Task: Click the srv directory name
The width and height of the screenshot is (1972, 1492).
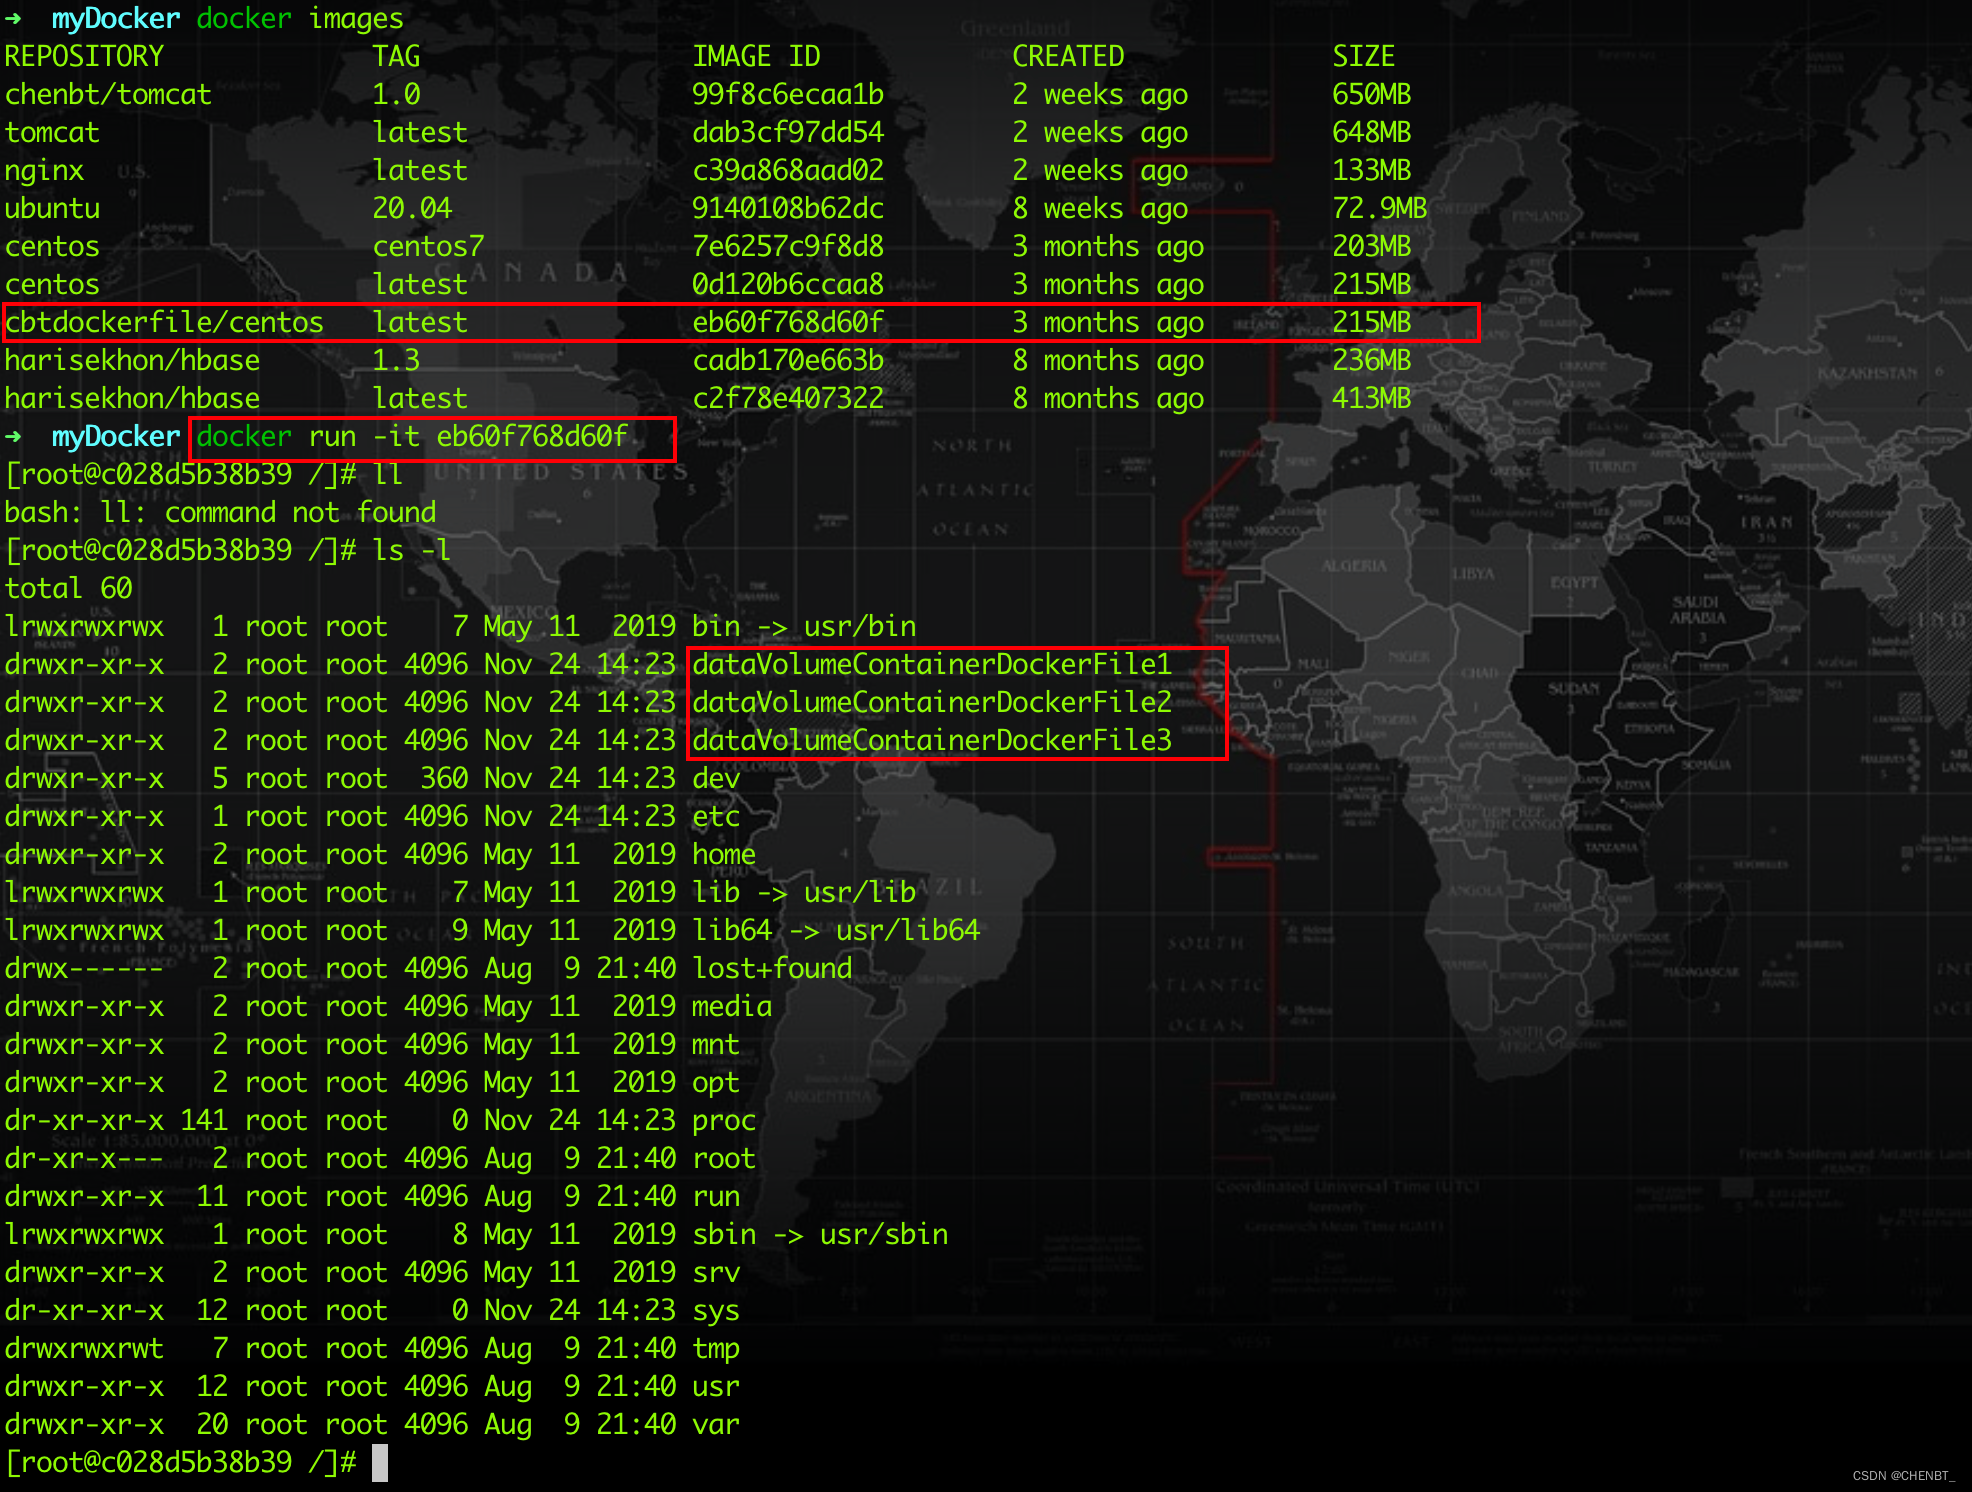Action: coord(716,1272)
